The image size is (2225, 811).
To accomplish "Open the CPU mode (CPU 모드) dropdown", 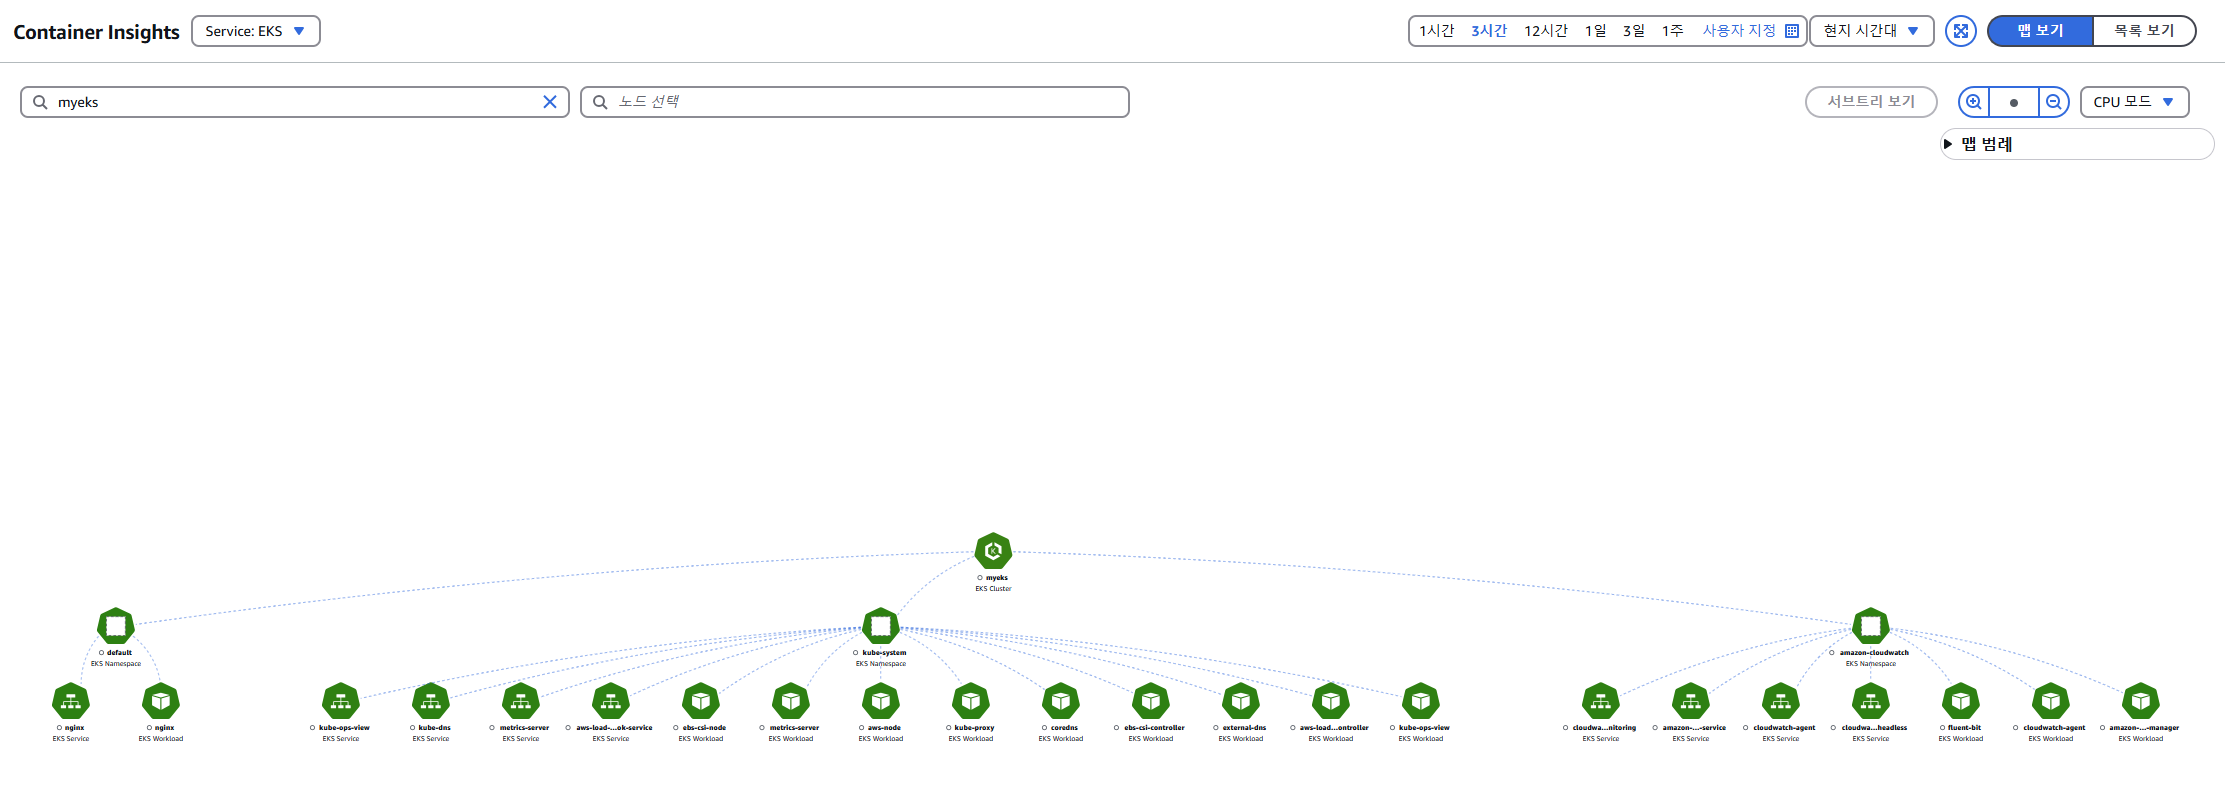I will [2135, 102].
